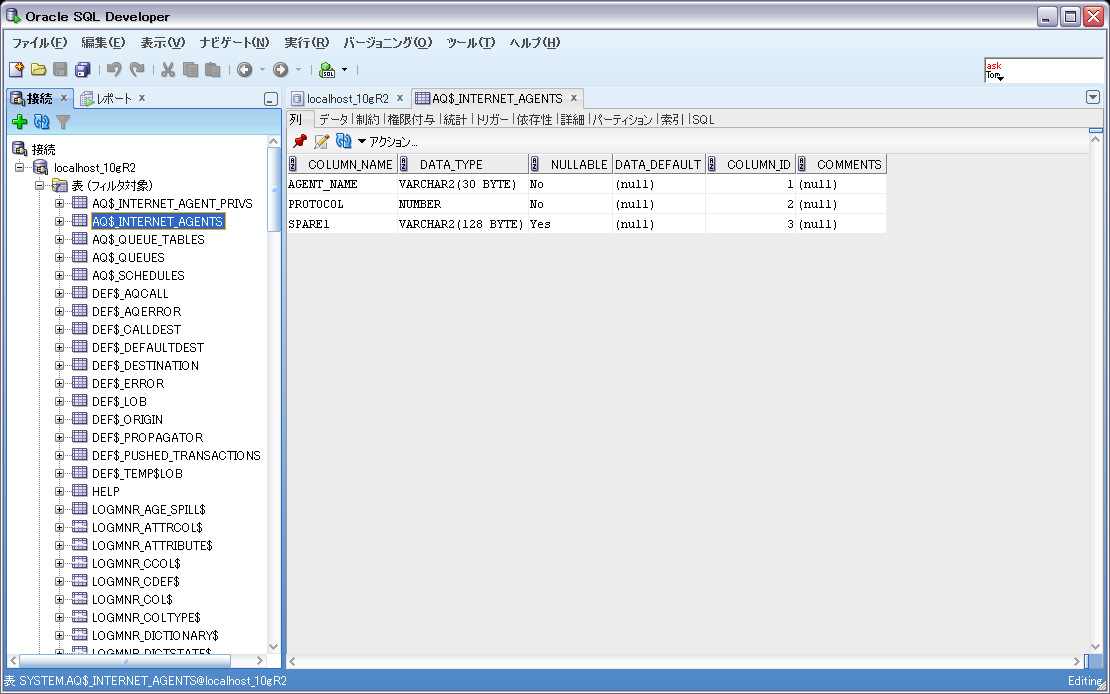The width and height of the screenshot is (1110, 694).
Task: Click down arrow of tree vertical scrollbar
Action: (x=274, y=646)
